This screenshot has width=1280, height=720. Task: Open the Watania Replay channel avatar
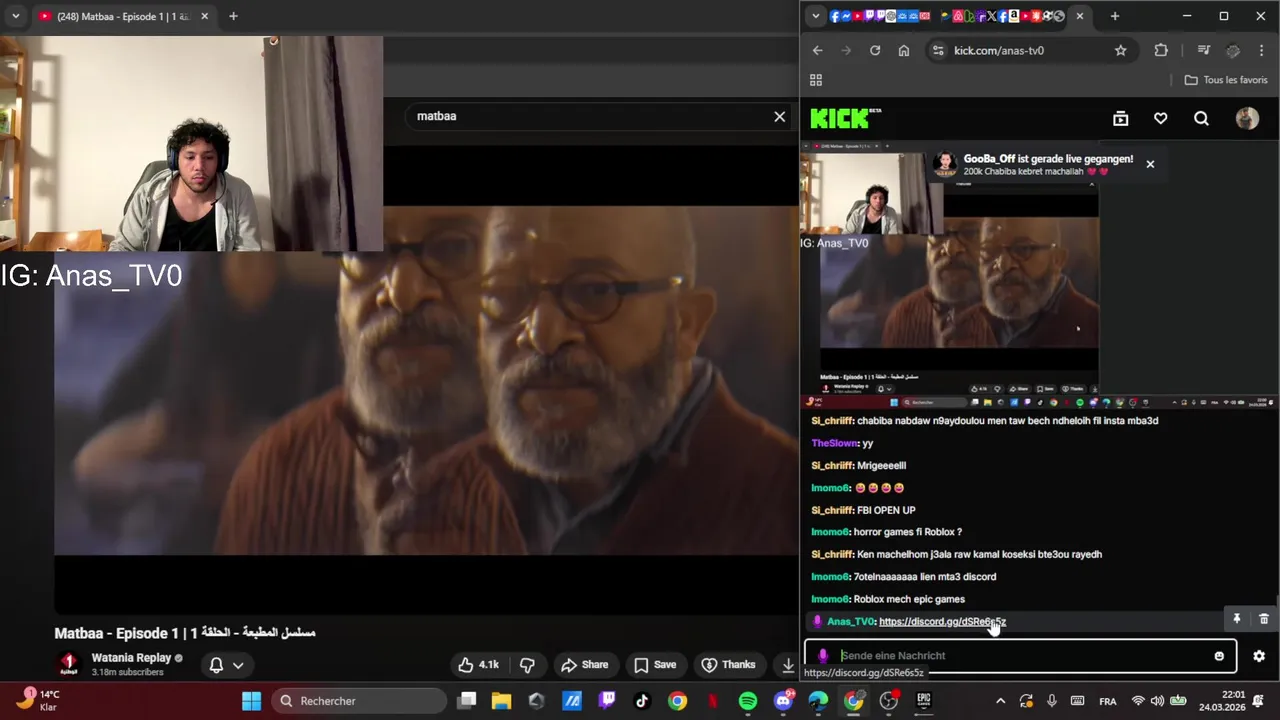pyautogui.click(x=69, y=664)
